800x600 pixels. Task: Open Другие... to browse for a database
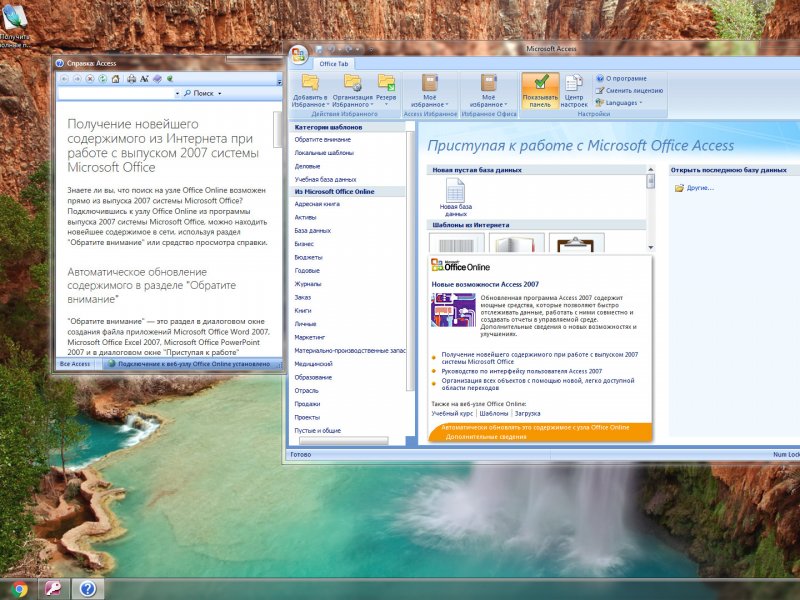click(694, 188)
